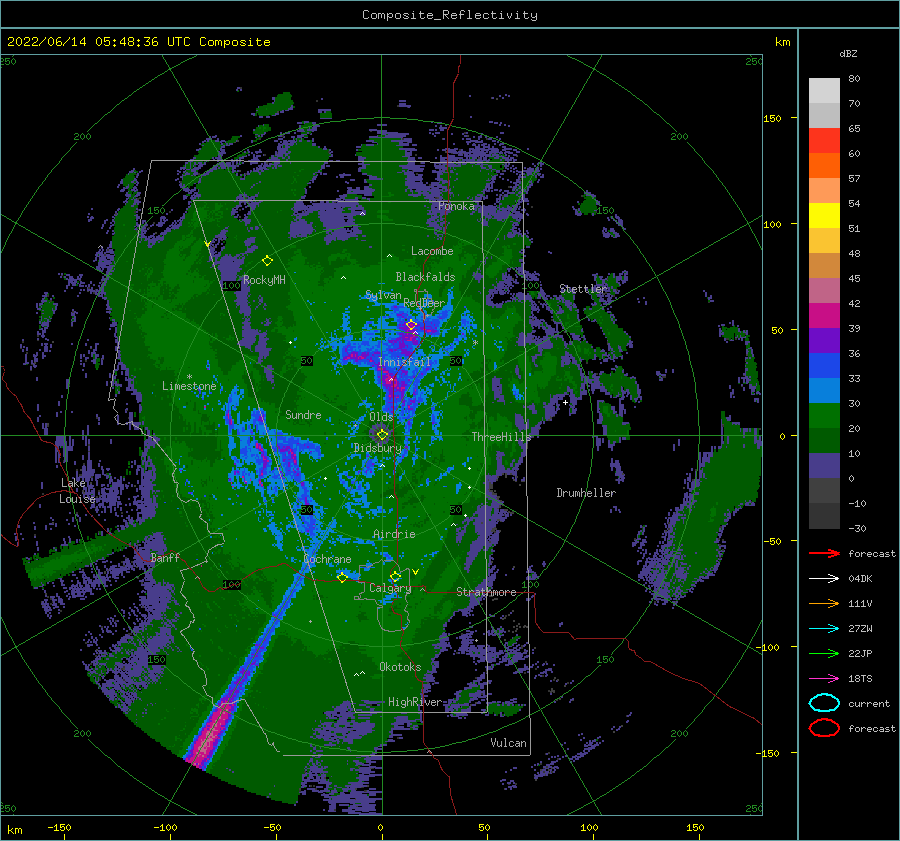
Task: Click the Drumheller label
Action: coord(586,493)
